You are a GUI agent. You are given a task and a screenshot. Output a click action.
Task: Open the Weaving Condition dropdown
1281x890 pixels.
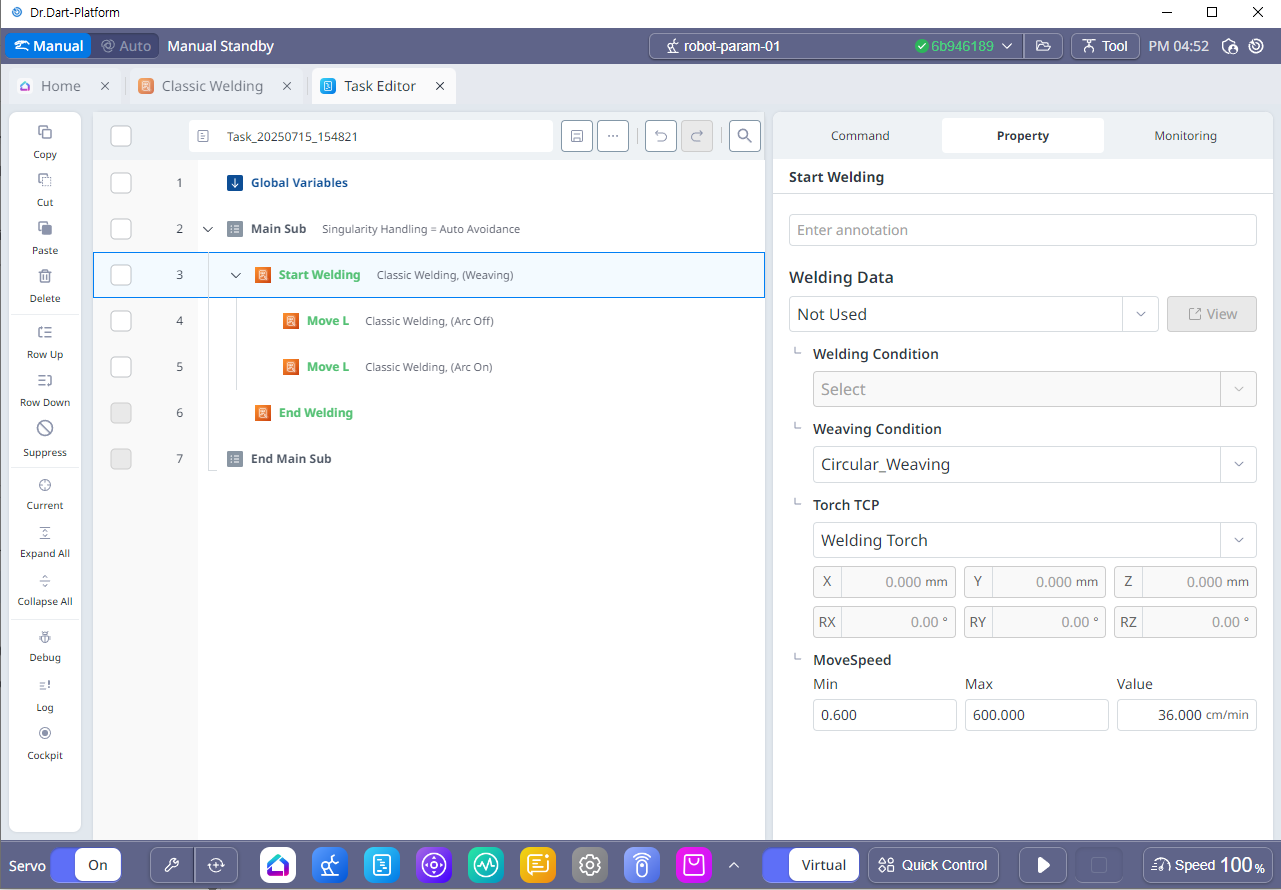click(x=1034, y=465)
